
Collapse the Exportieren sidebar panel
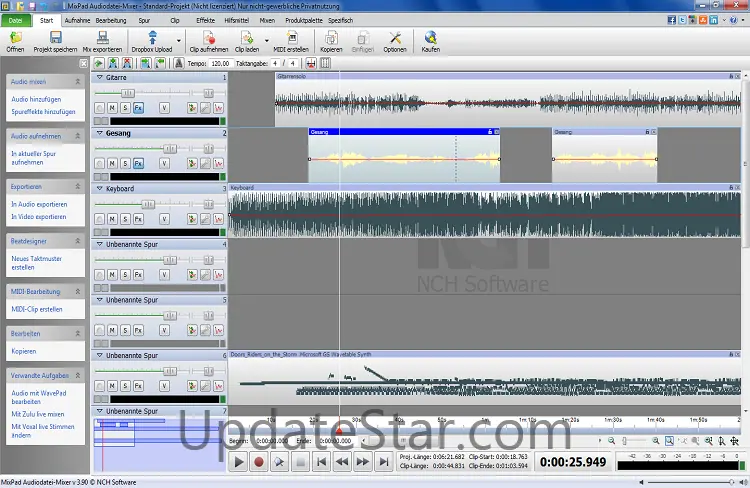77,187
